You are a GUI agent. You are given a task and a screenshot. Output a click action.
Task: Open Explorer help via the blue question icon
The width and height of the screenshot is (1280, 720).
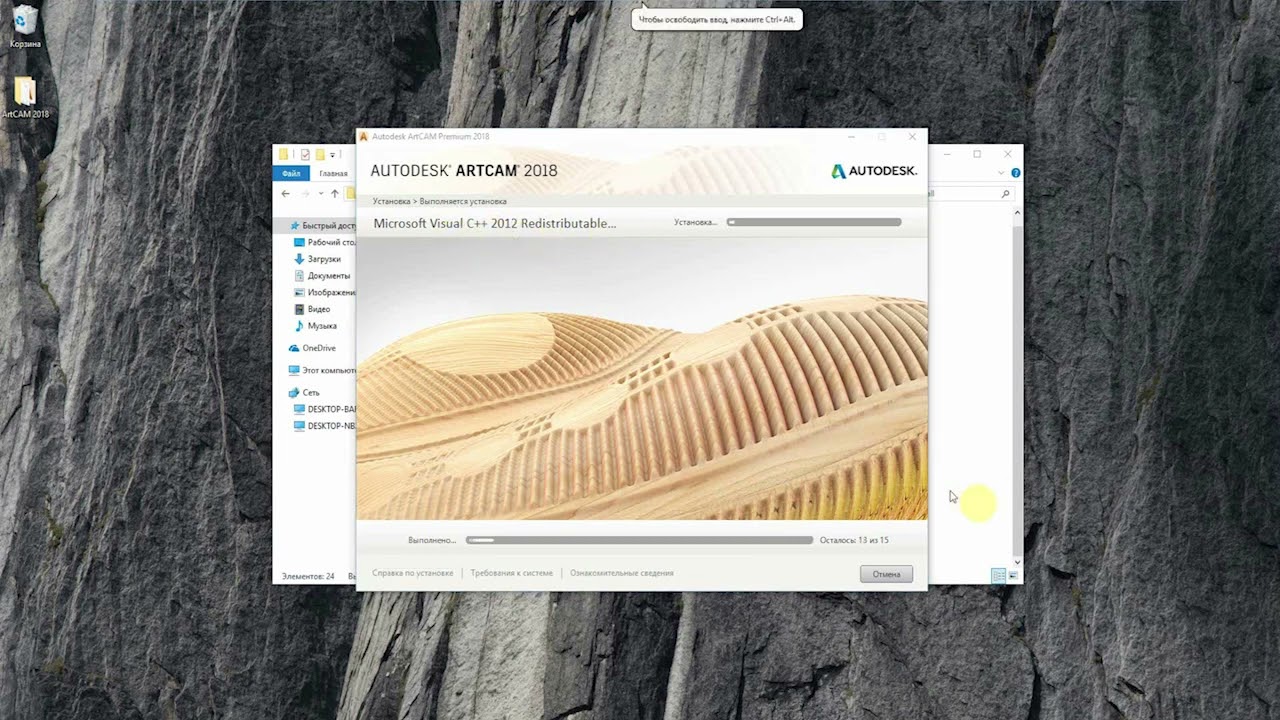[x=1016, y=173]
